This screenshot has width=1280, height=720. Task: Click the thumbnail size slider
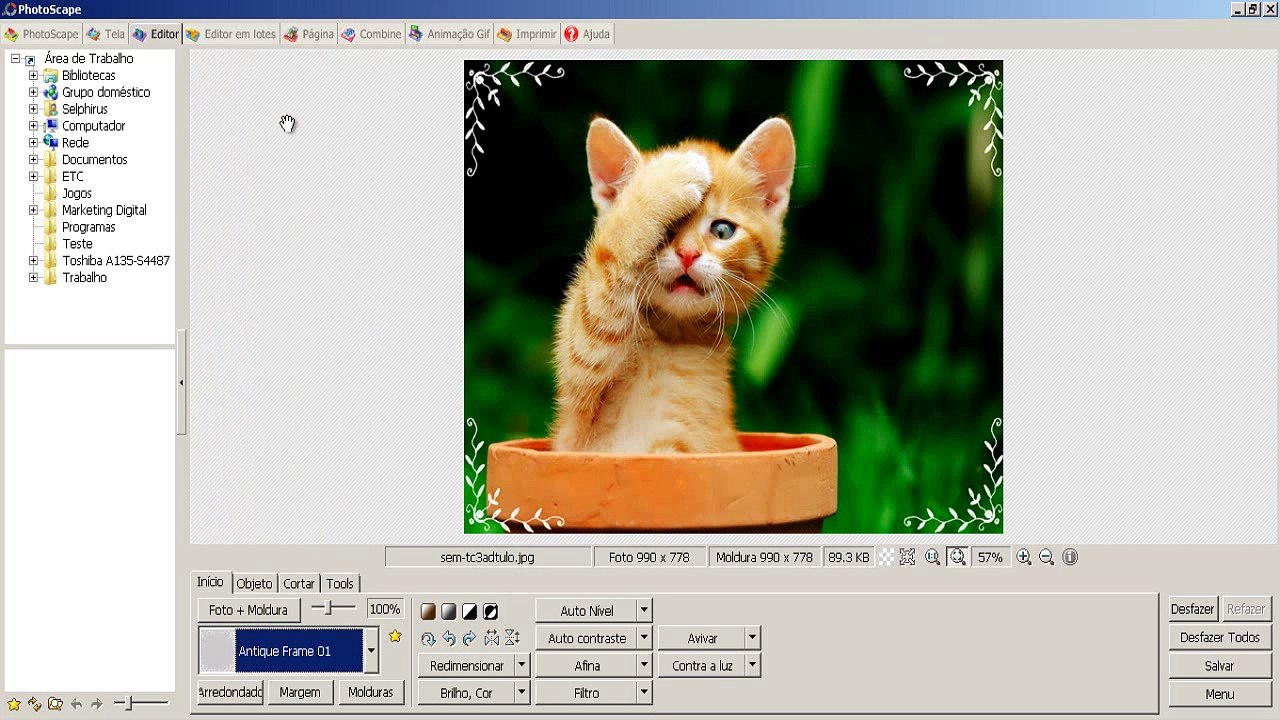pos(140,704)
